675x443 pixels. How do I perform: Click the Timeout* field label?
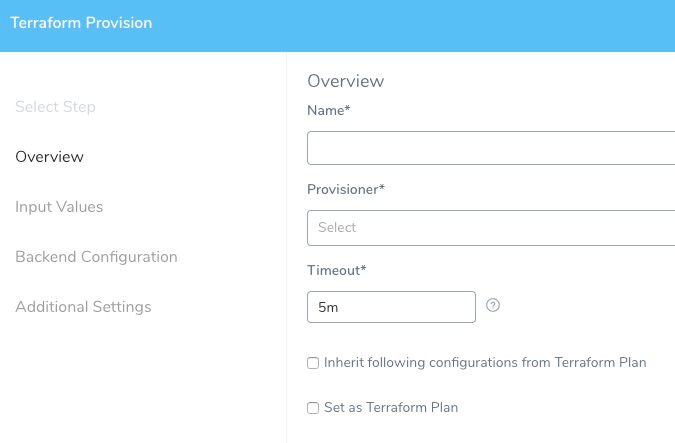337,270
